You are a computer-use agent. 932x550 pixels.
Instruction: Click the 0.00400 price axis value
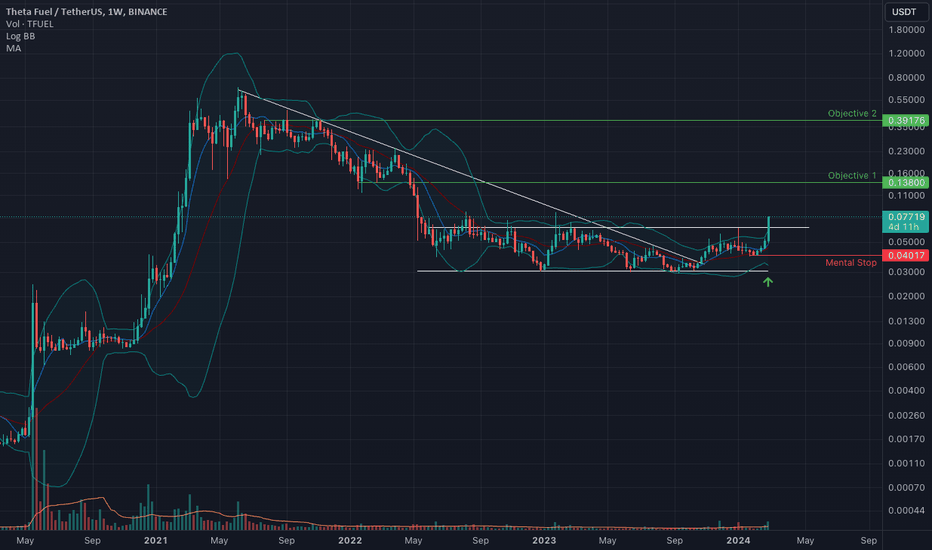point(906,391)
